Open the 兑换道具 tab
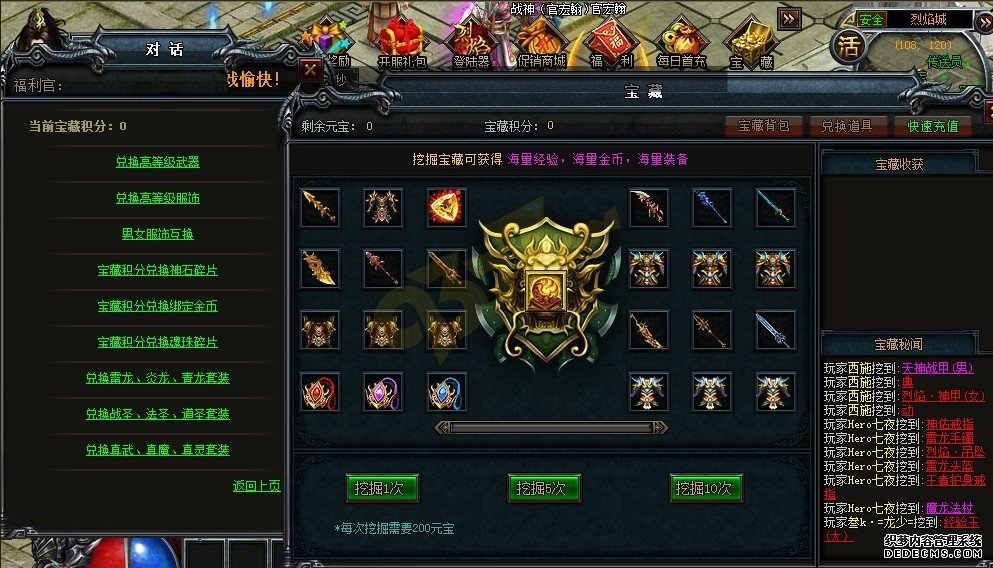Screen dimensions: 993x568 pyautogui.click(x=847, y=126)
